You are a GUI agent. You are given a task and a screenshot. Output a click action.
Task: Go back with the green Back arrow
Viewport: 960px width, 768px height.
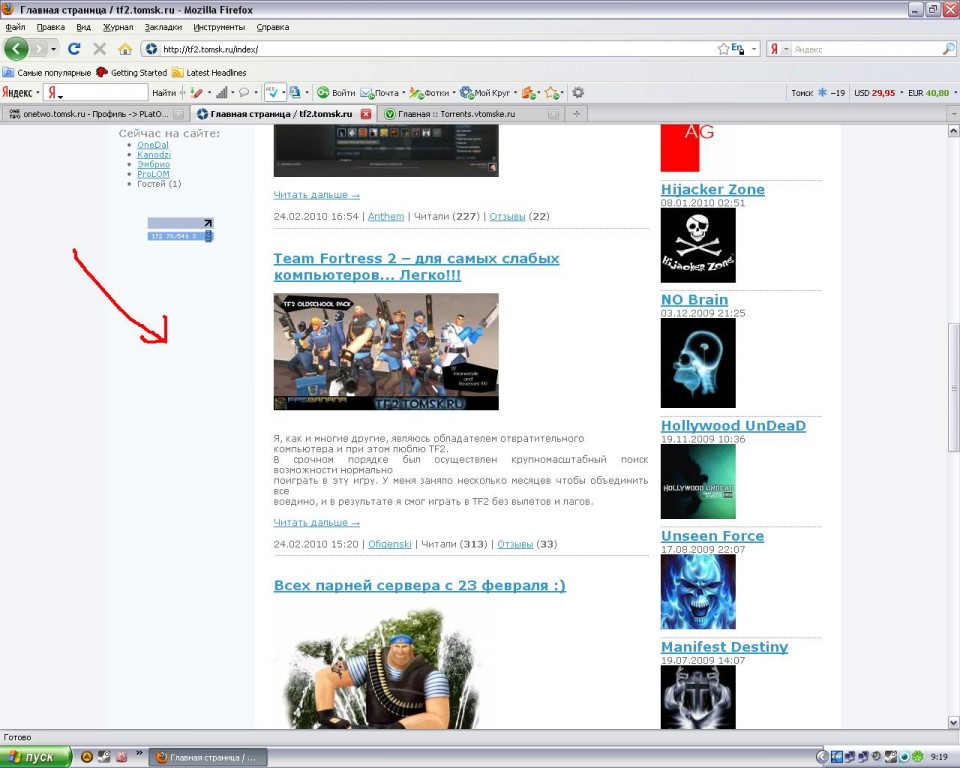point(17,49)
